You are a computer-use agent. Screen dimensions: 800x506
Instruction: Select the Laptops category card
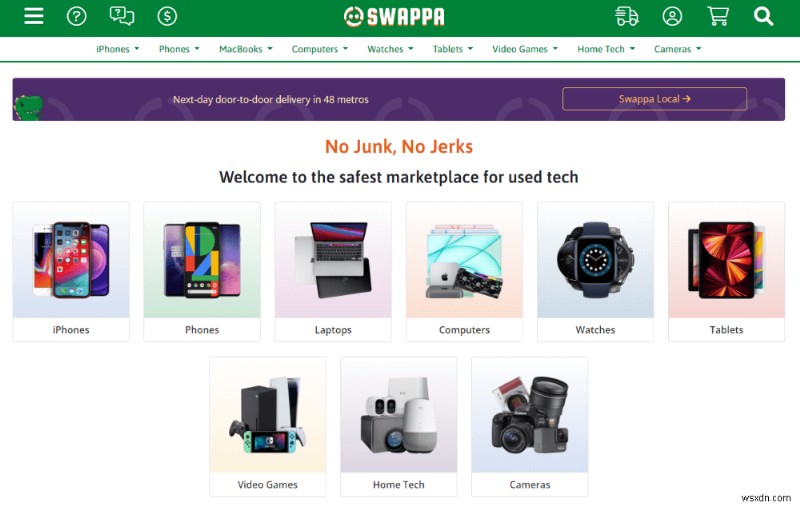pyautogui.click(x=333, y=272)
